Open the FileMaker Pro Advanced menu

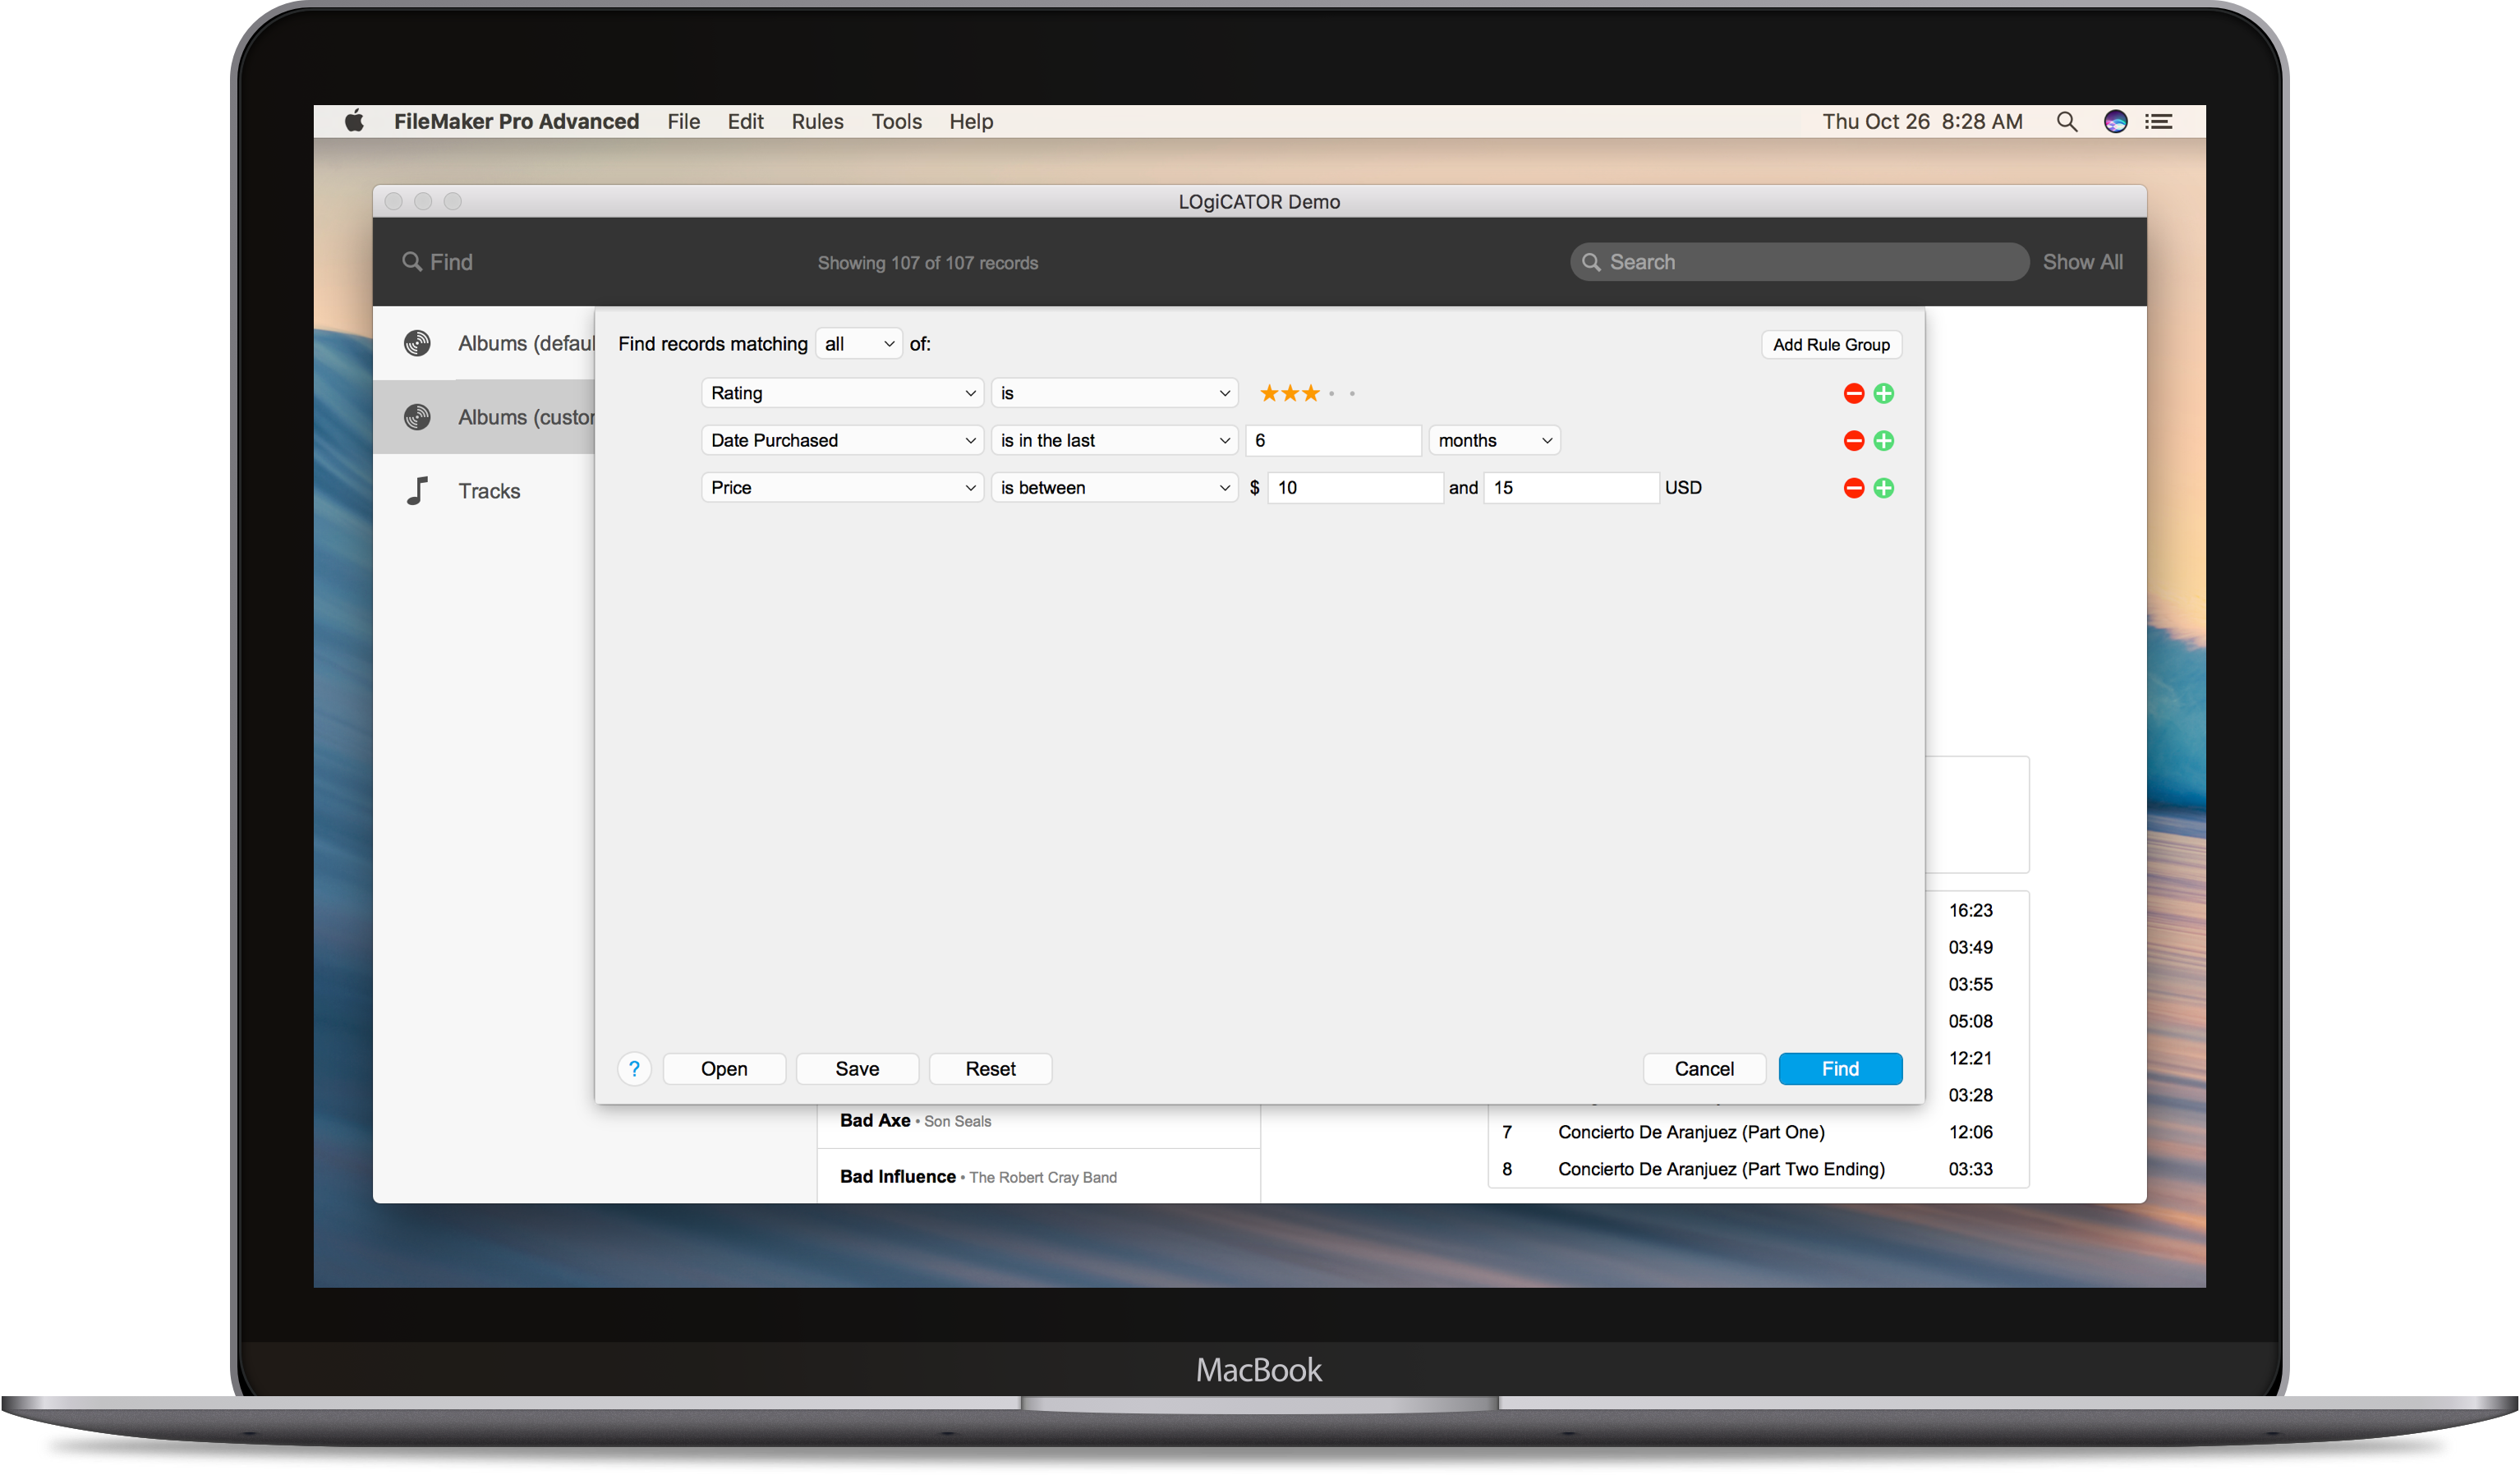(516, 121)
